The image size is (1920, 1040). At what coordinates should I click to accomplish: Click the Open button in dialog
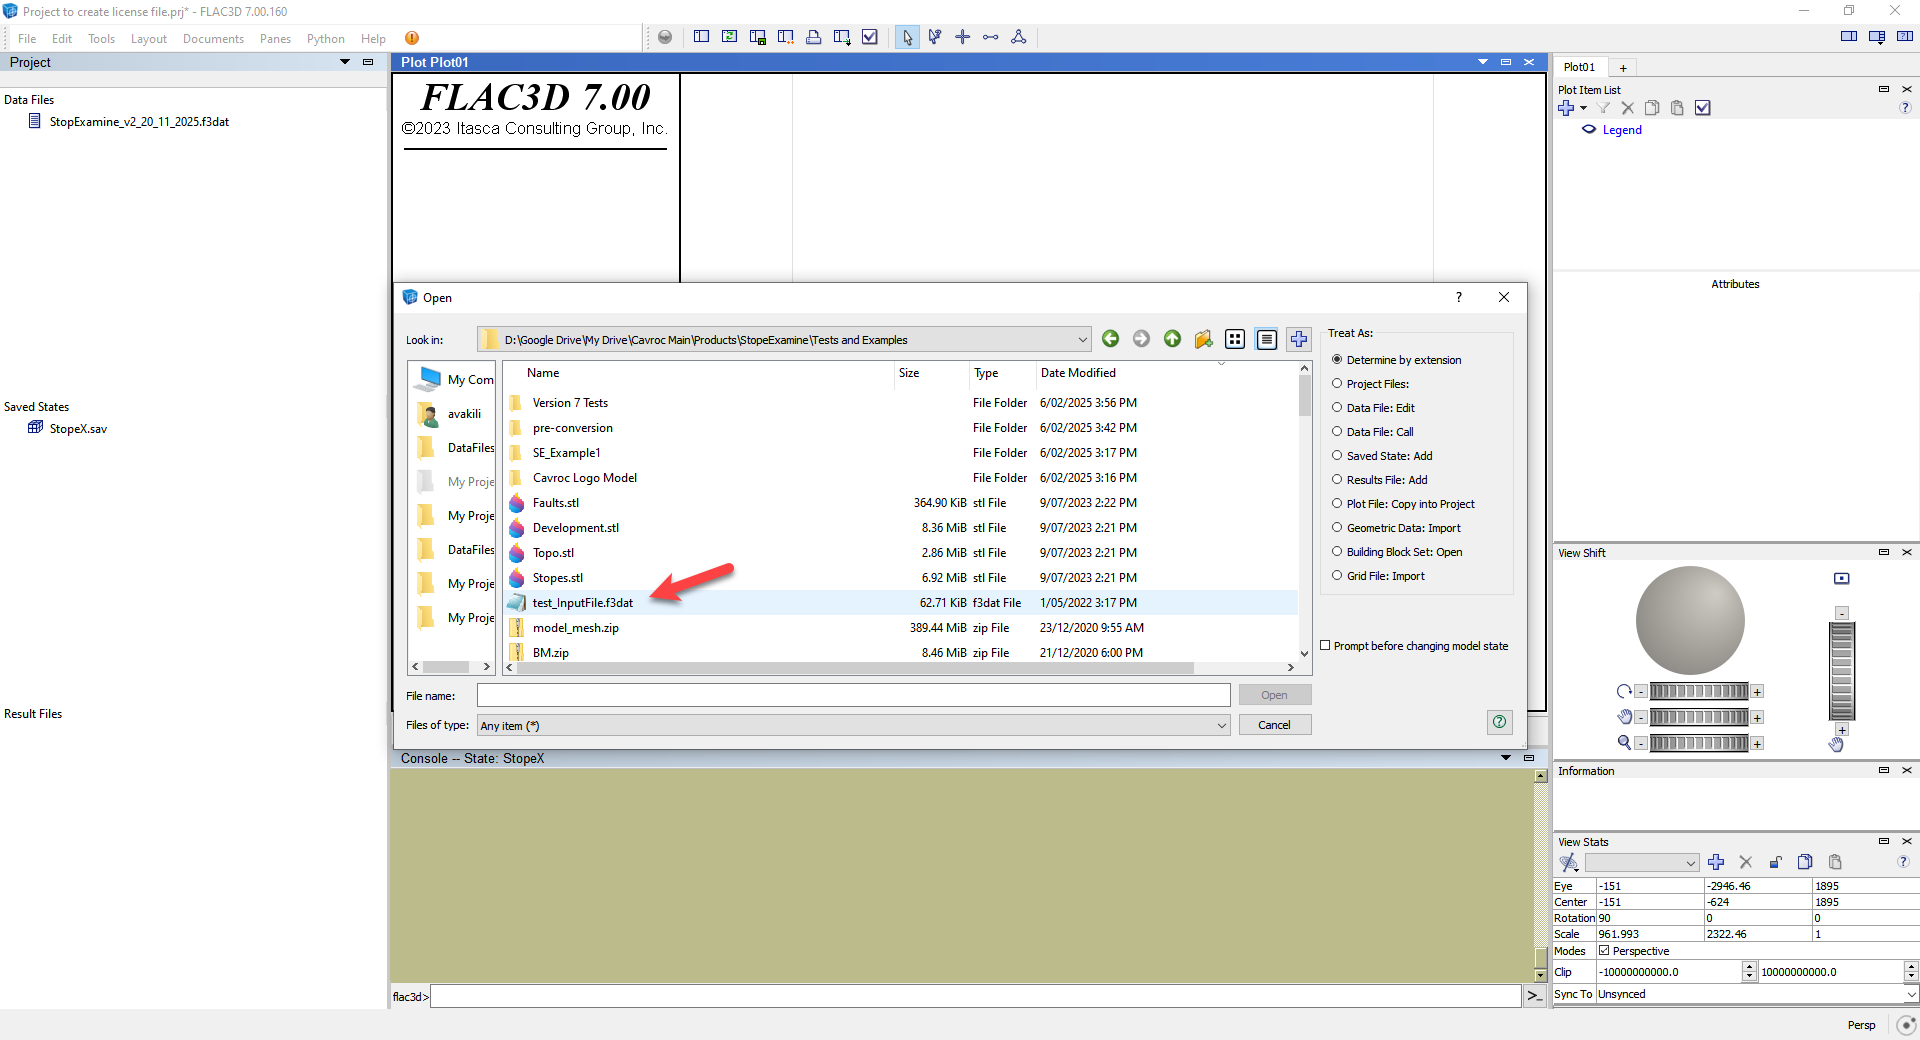[1274, 695]
